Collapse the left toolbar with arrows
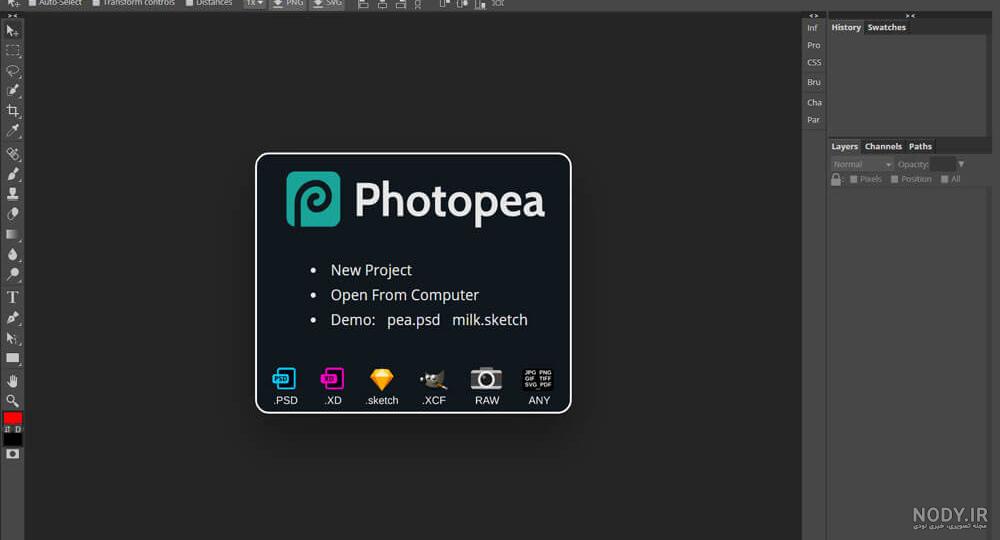The image size is (1000, 540). 12,15
